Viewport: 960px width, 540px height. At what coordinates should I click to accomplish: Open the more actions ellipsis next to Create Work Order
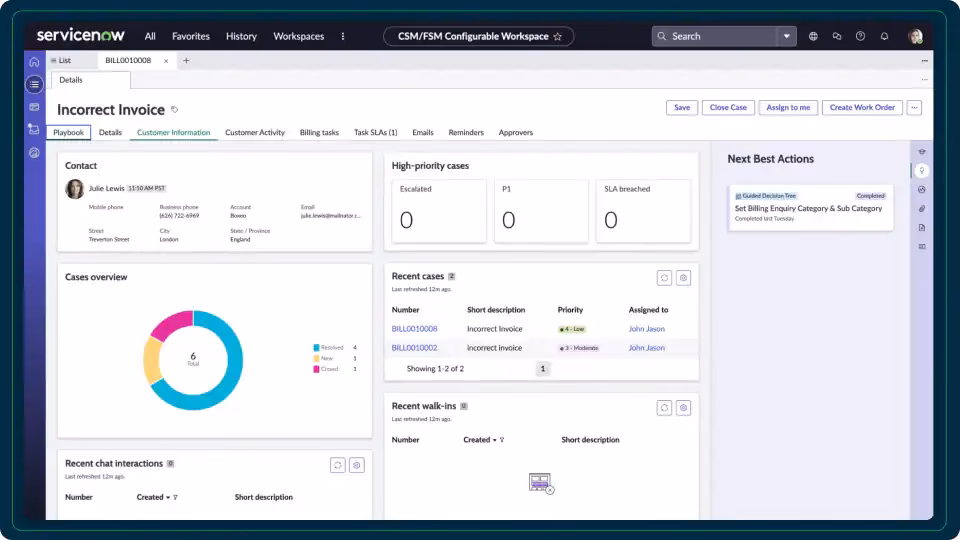coord(914,108)
